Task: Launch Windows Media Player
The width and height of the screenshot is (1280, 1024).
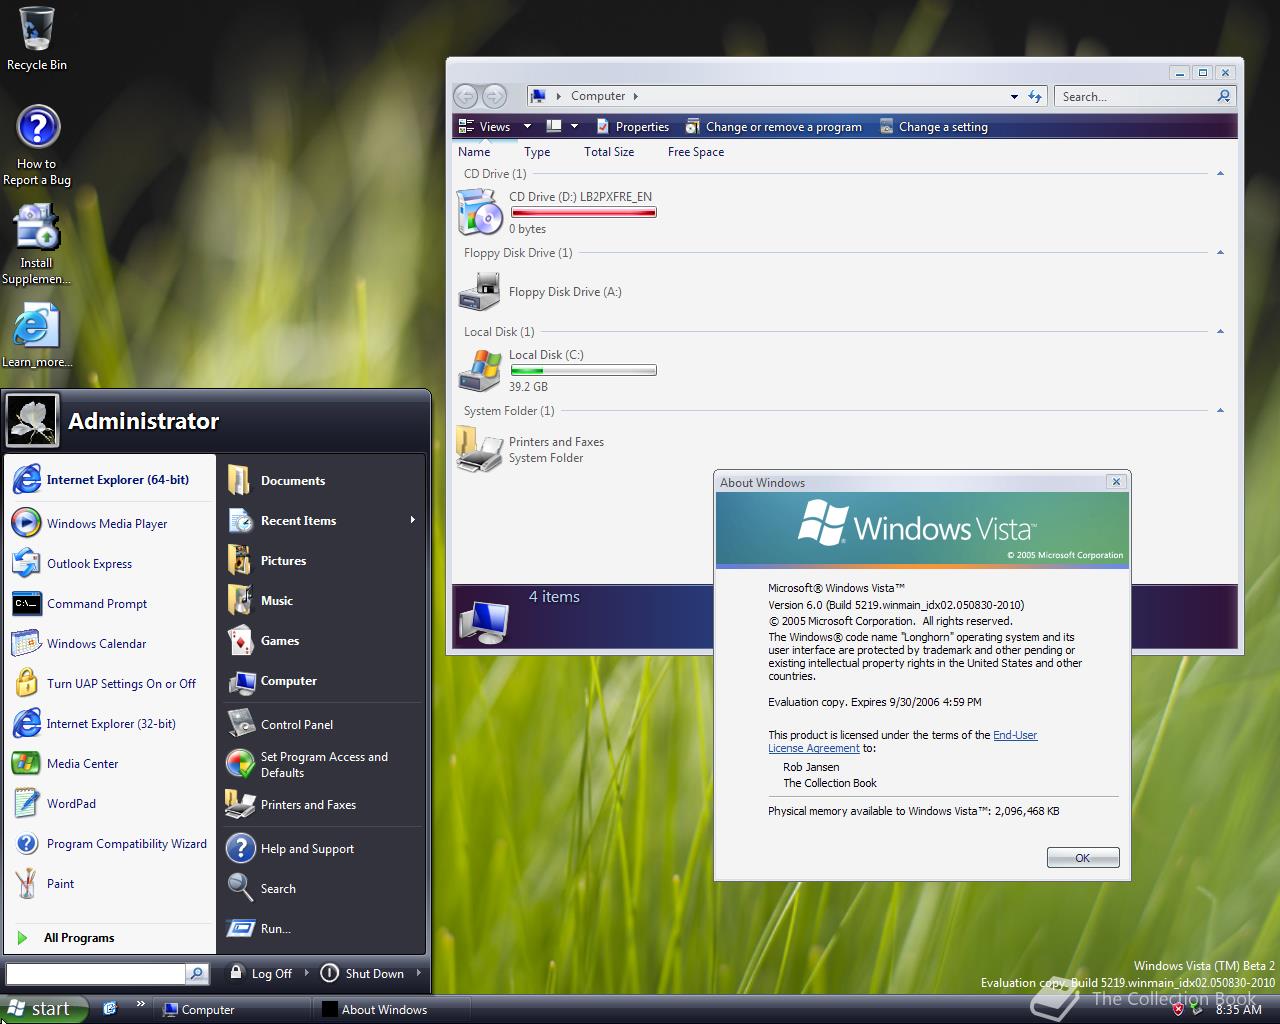Action: click(110, 523)
